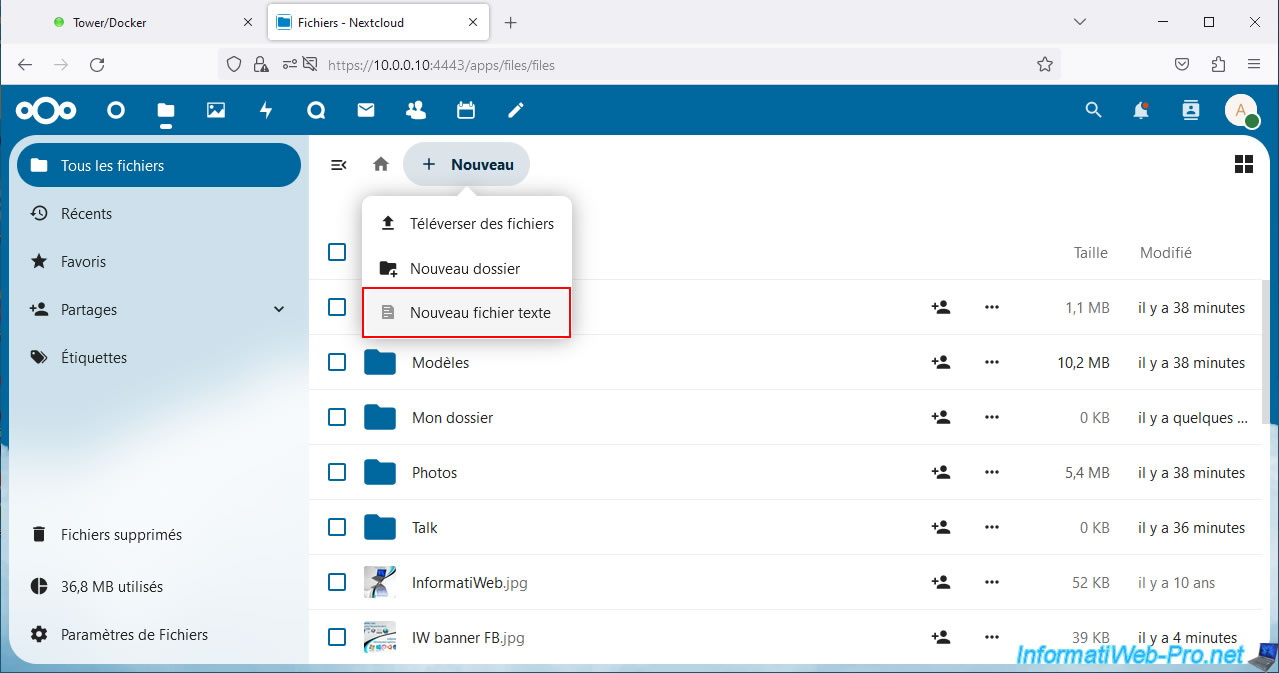Screen dimensions: 1279x673
Task: Open the actions menu for Talk folder
Action: [991, 527]
